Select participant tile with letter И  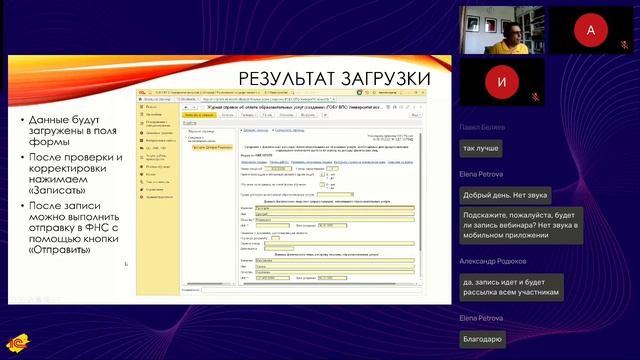502,82
